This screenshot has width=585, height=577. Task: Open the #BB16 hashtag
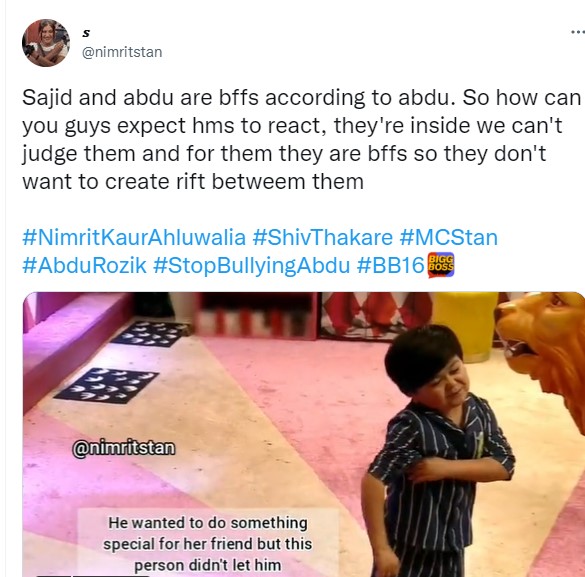(390, 266)
